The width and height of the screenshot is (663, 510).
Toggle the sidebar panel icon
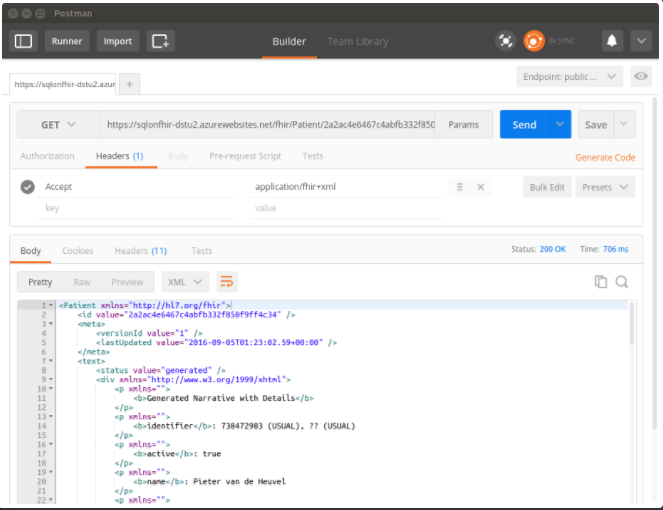[24, 41]
